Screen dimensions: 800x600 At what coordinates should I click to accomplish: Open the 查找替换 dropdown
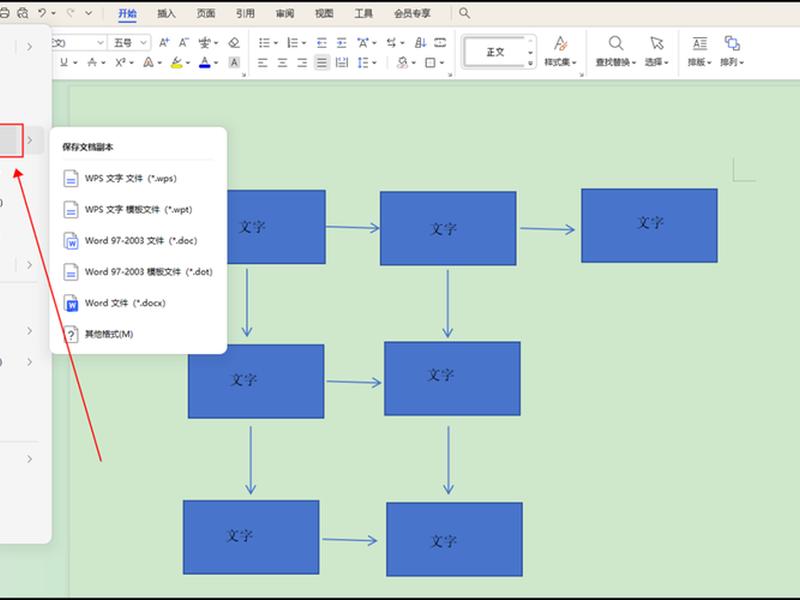pos(616,62)
